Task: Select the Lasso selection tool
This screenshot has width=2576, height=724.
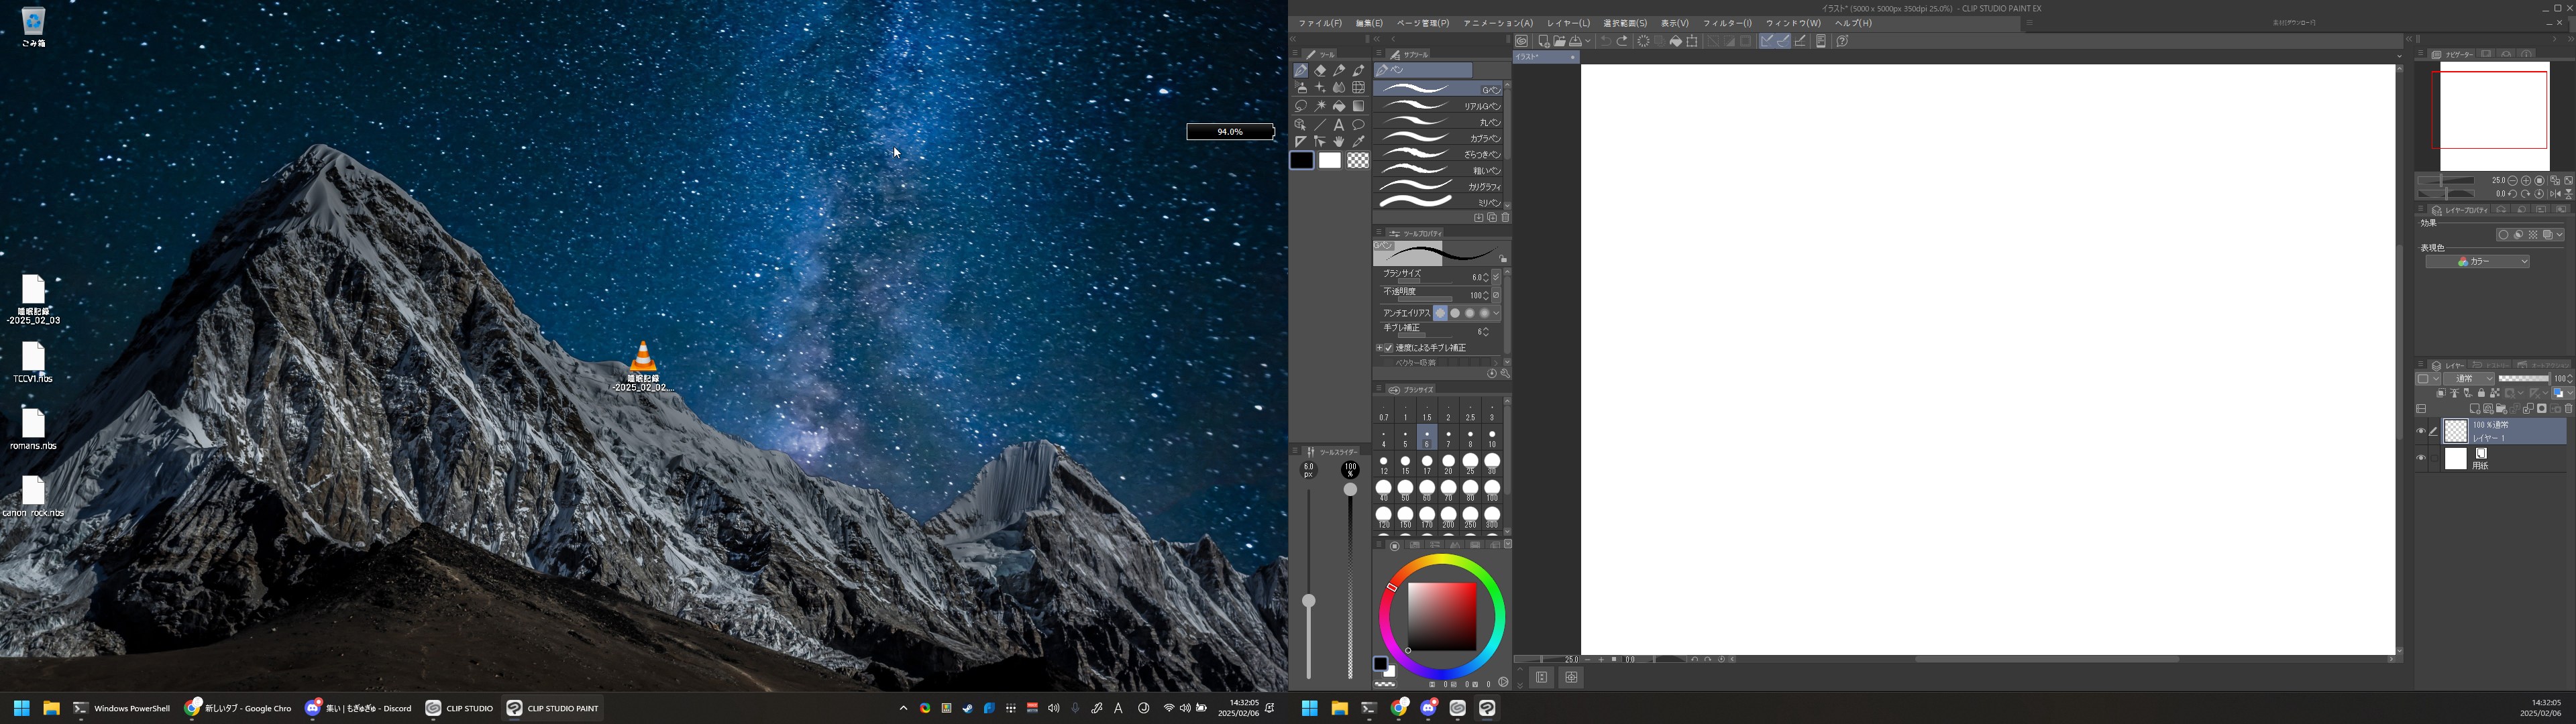Action: click(1301, 106)
